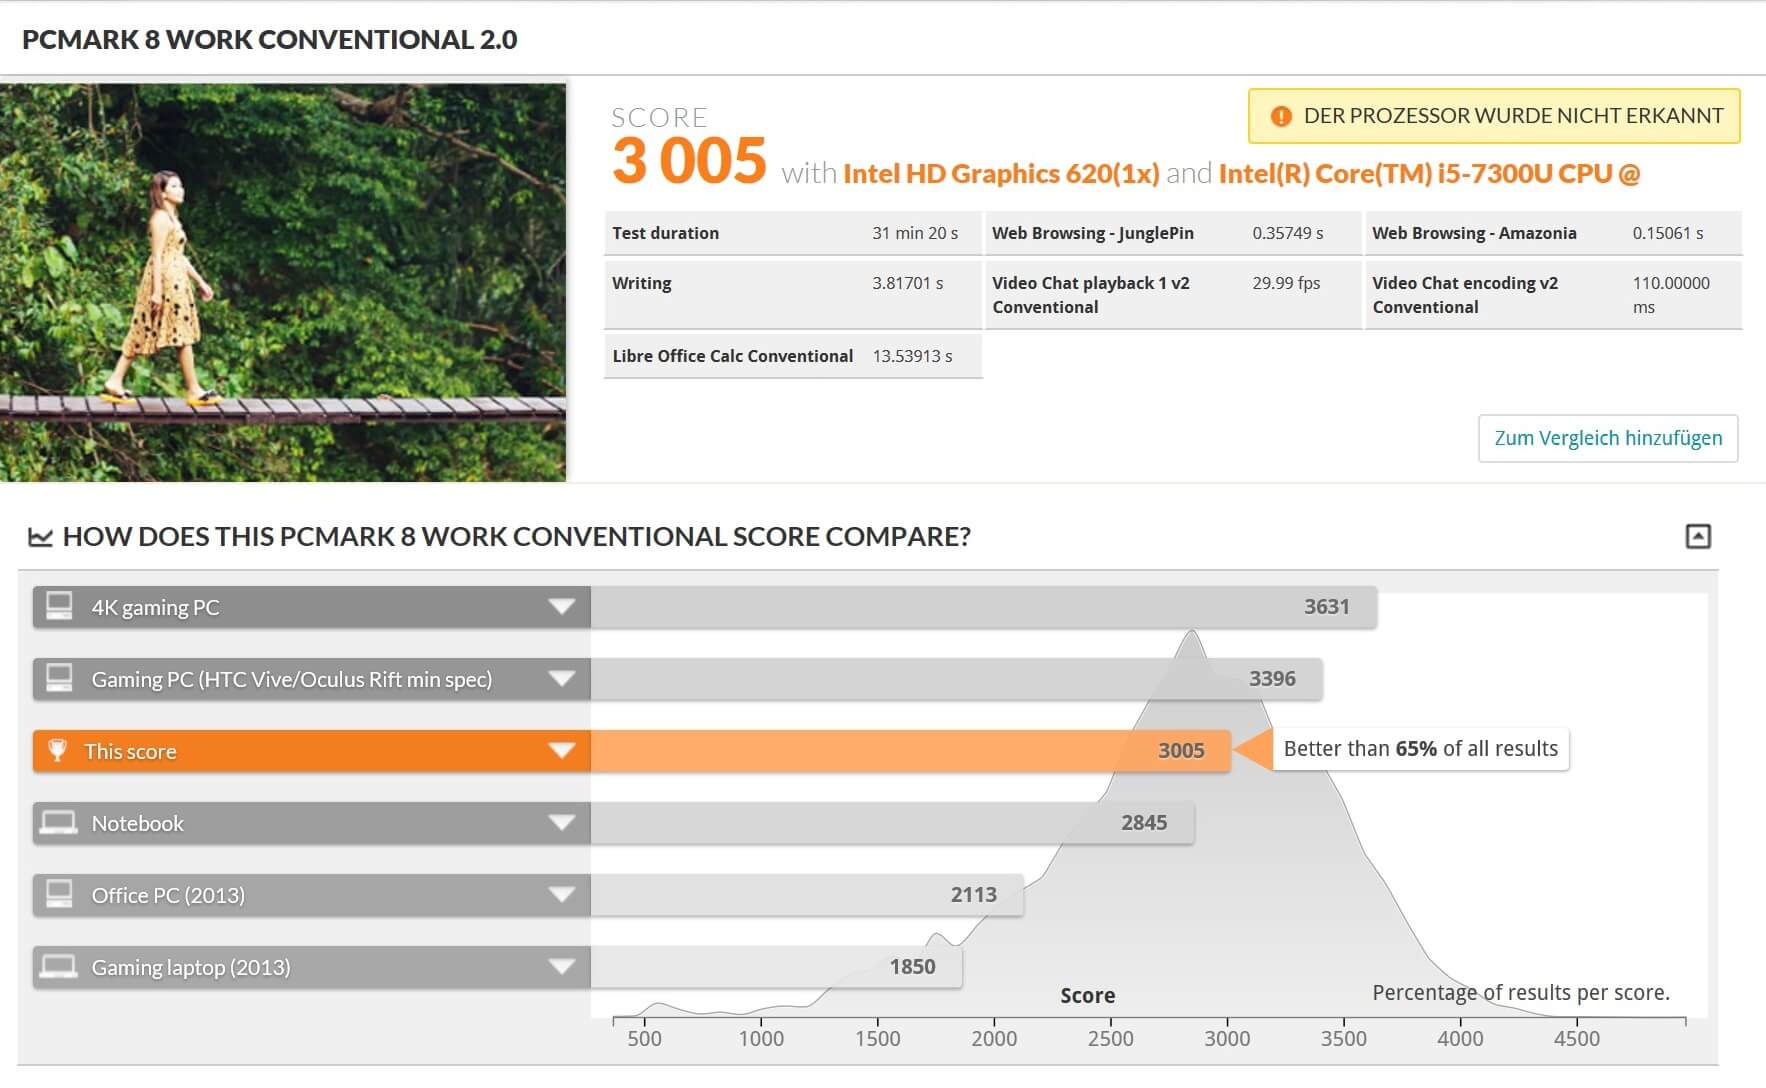Screen dimensions: 1766x1088
Task: Click the desktop icon beside 4K gaming PC
Action: click(x=59, y=607)
